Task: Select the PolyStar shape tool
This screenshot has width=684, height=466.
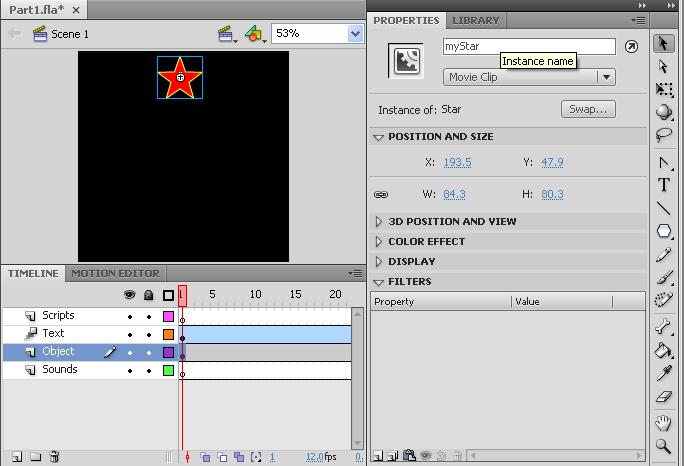Action: click(663, 231)
